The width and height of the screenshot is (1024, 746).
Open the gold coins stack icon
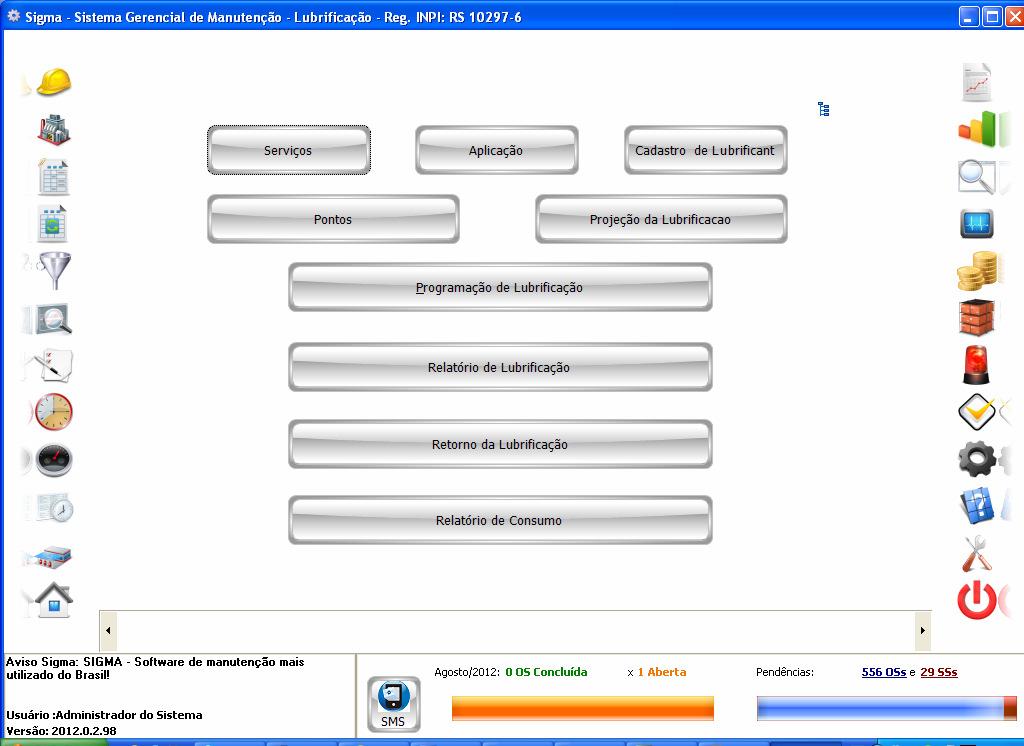point(977,270)
